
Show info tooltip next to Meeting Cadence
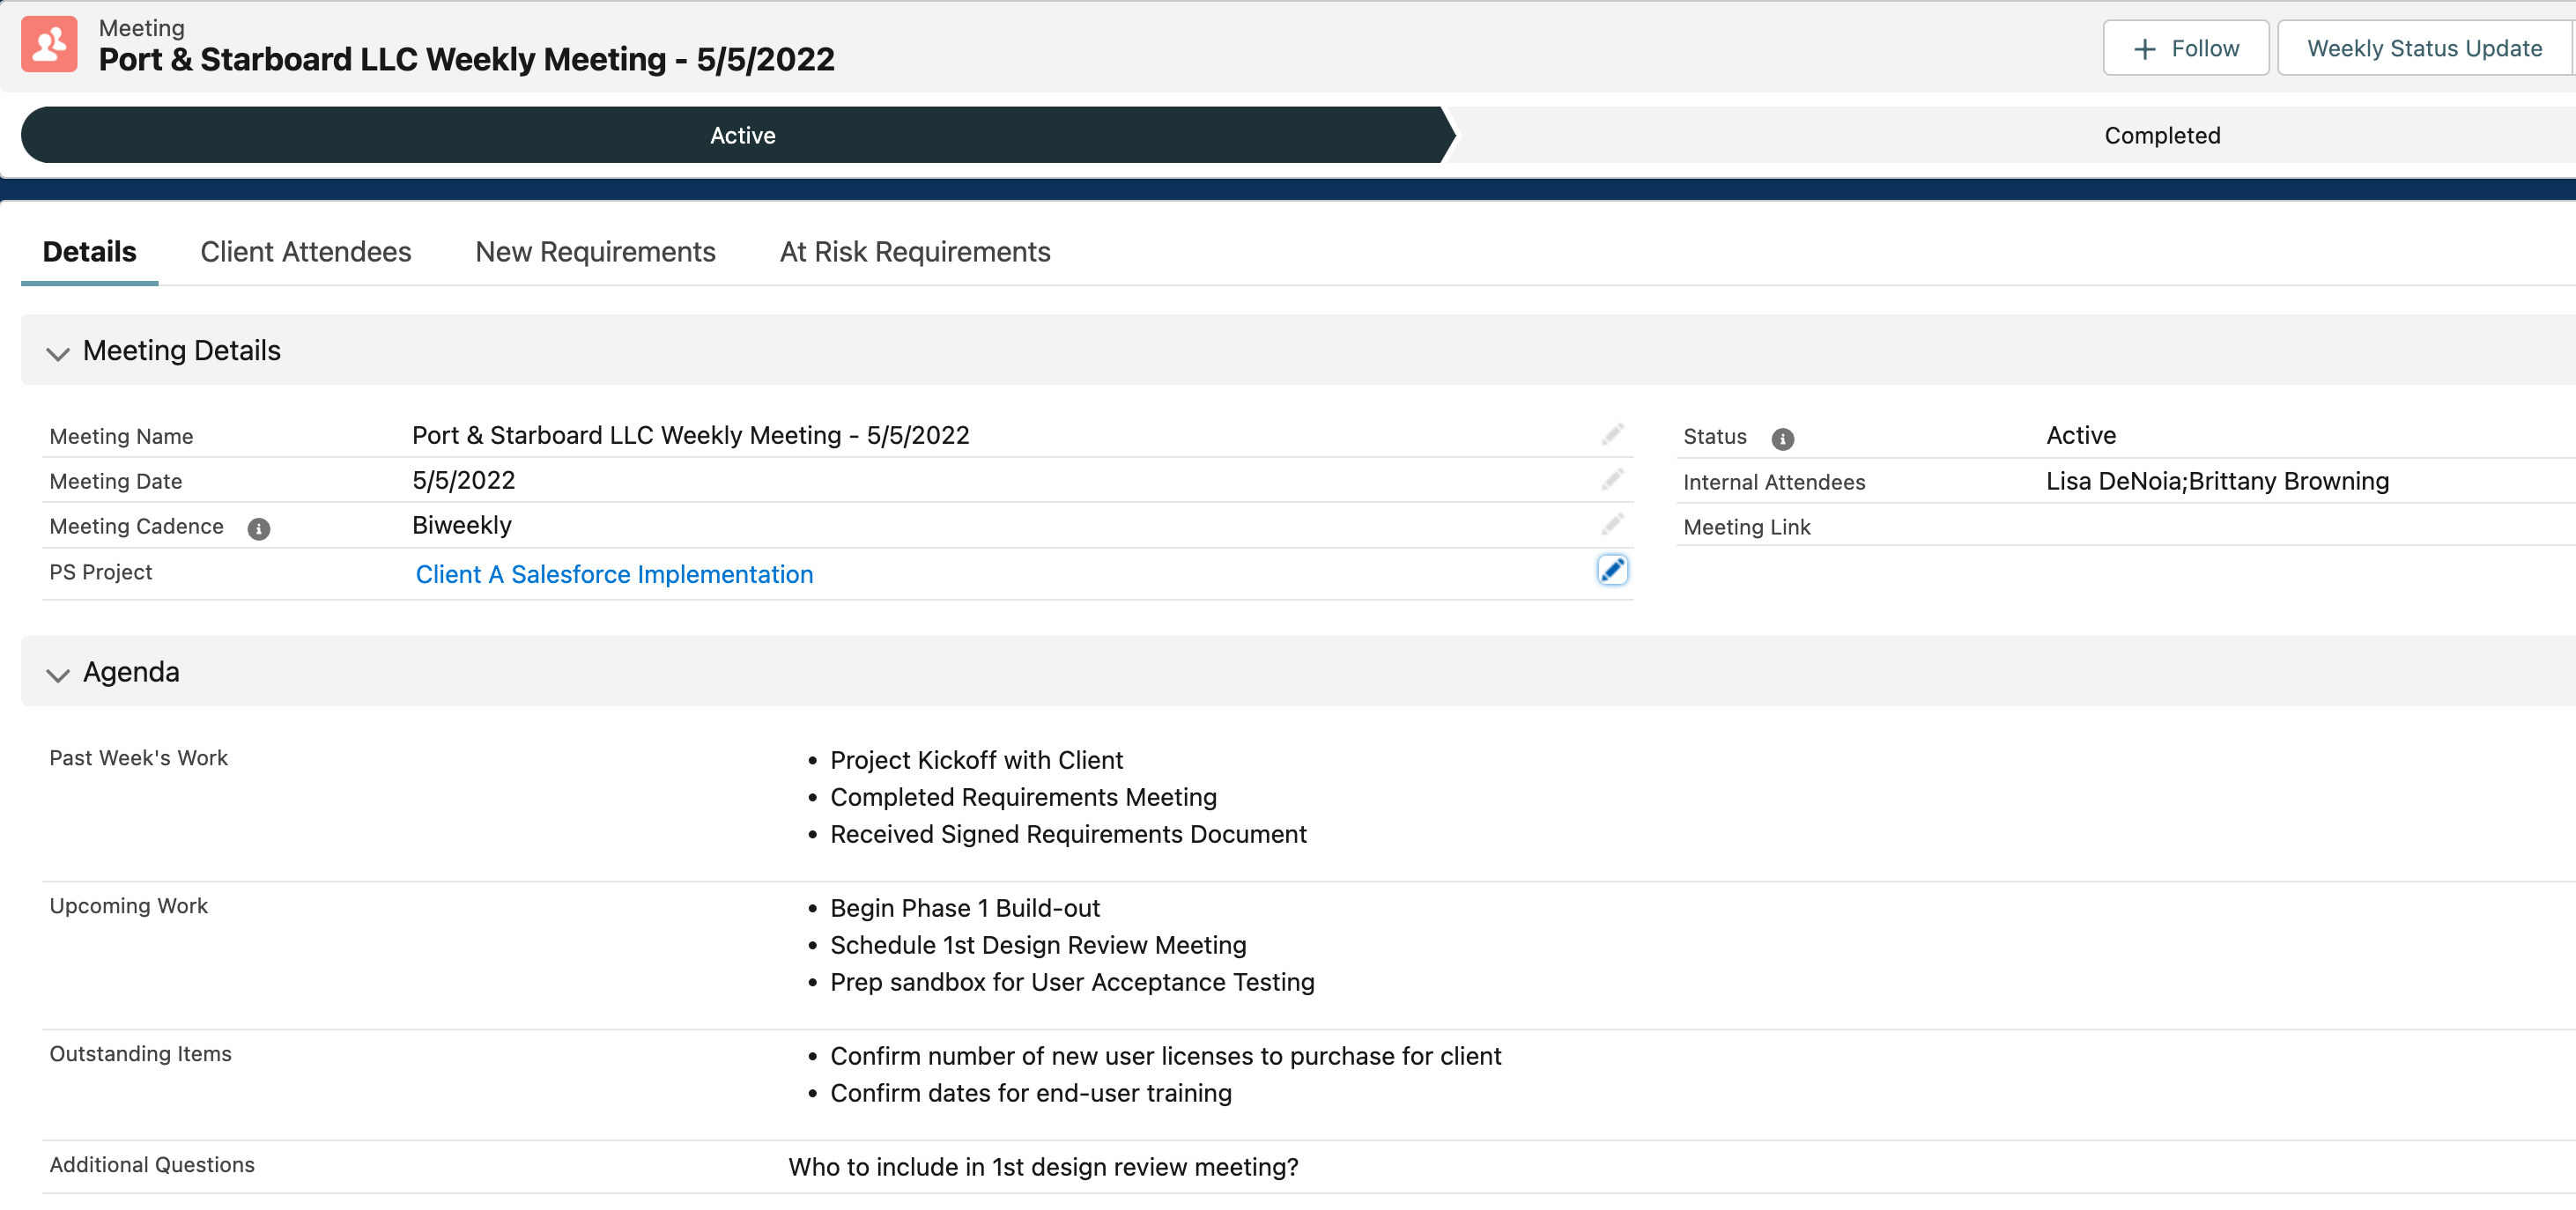coord(258,529)
